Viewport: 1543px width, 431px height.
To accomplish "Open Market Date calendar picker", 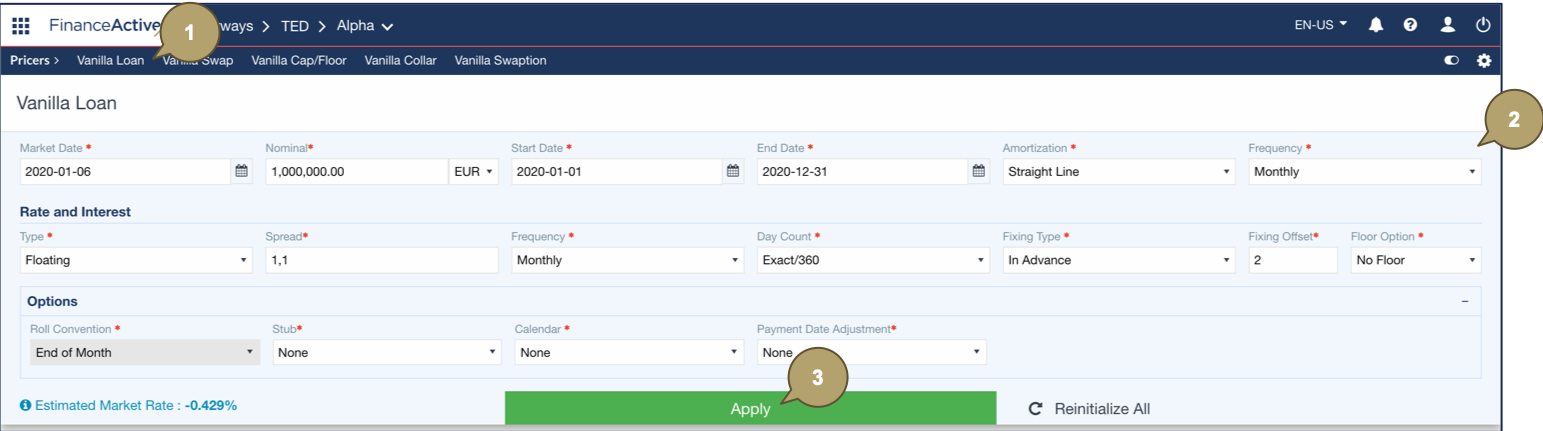I will click(241, 171).
